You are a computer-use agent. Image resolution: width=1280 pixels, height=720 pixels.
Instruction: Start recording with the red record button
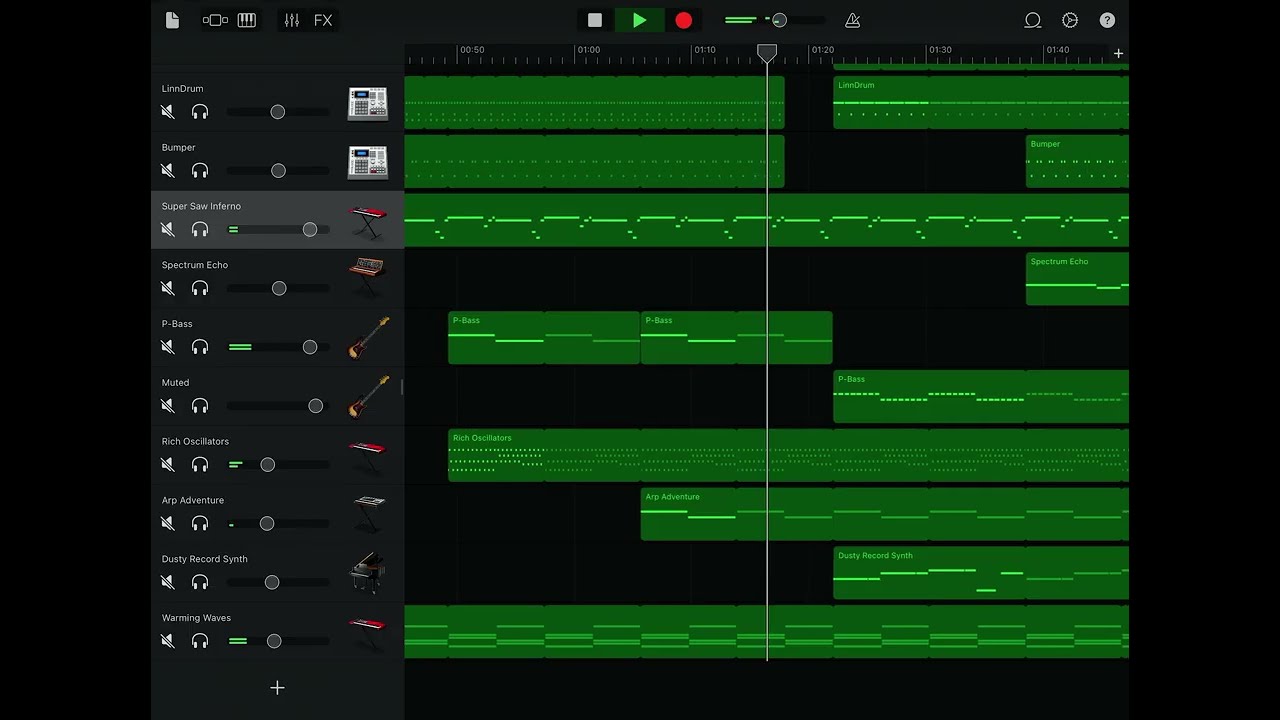click(x=684, y=20)
